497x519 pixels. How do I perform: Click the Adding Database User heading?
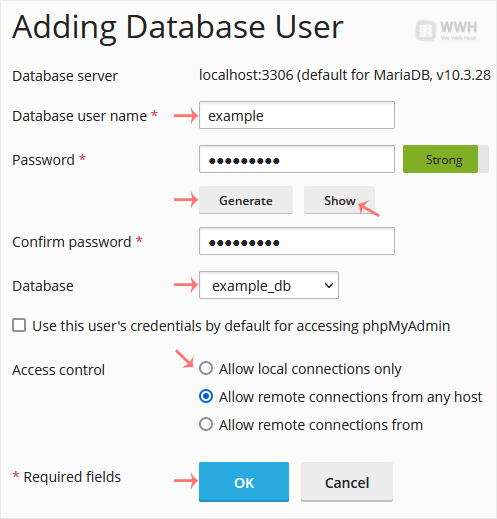178,28
